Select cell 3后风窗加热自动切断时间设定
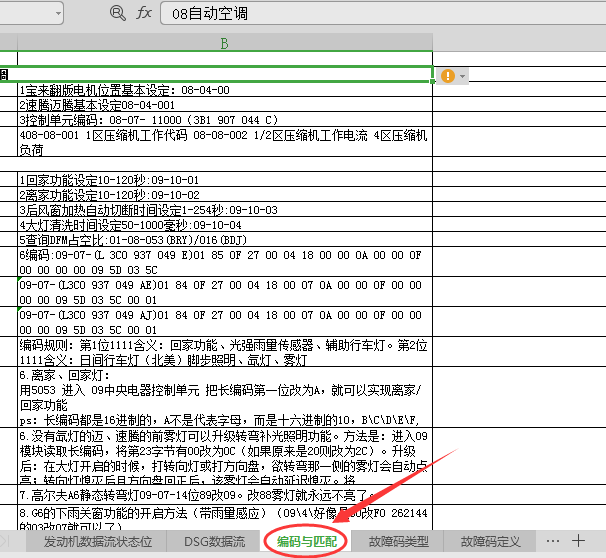Image resolution: width=606 pixels, height=558 pixels. coord(225,210)
